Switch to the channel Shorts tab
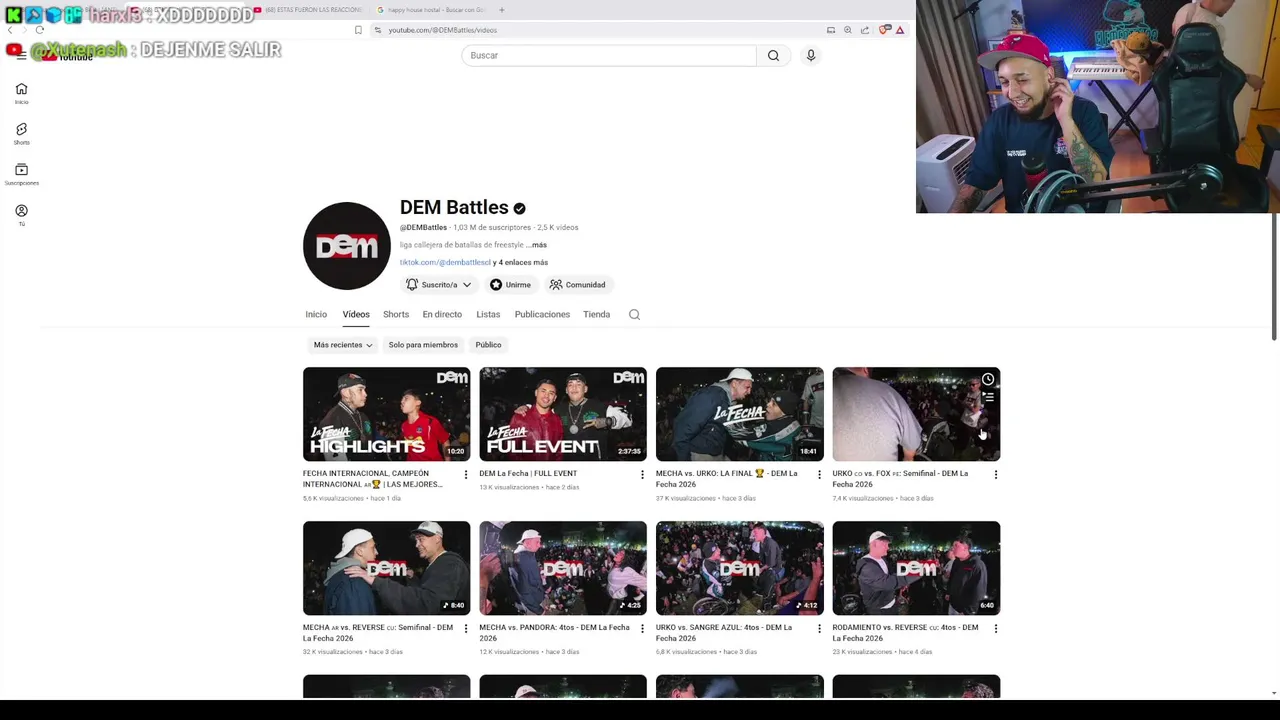Viewport: 1280px width, 720px height. (396, 314)
